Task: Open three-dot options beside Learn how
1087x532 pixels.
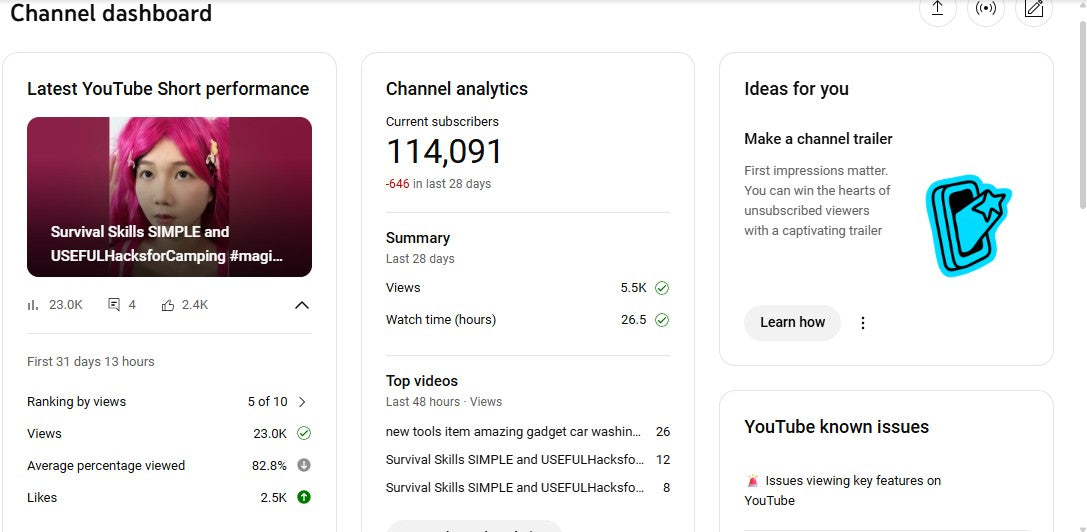Action: (x=863, y=323)
